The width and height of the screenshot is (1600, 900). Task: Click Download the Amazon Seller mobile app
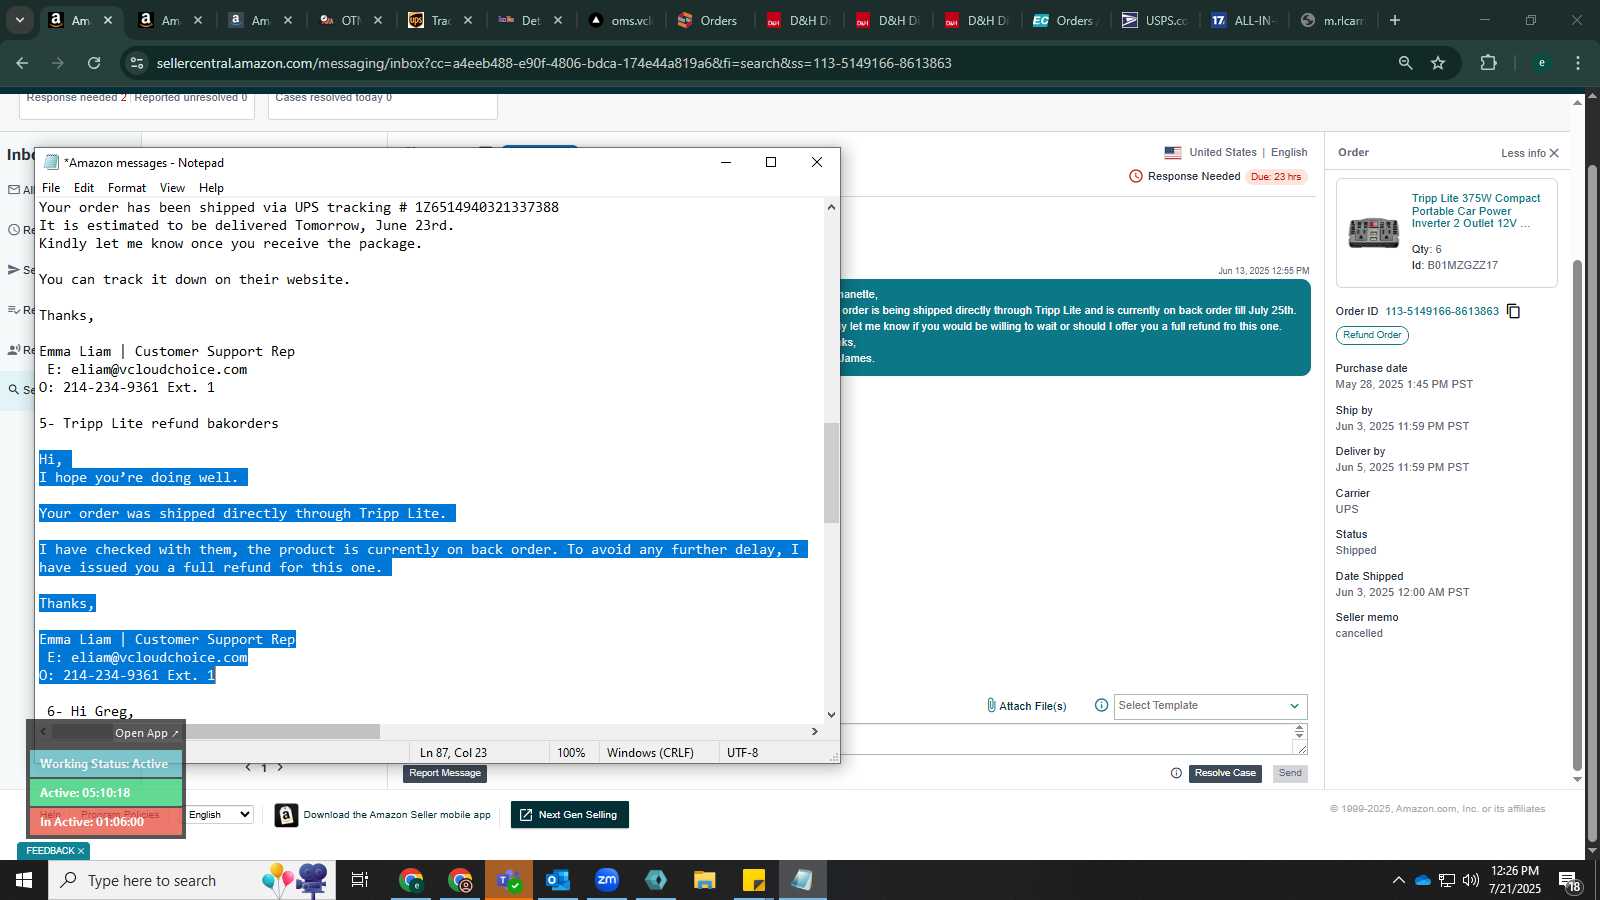(397, 815)
